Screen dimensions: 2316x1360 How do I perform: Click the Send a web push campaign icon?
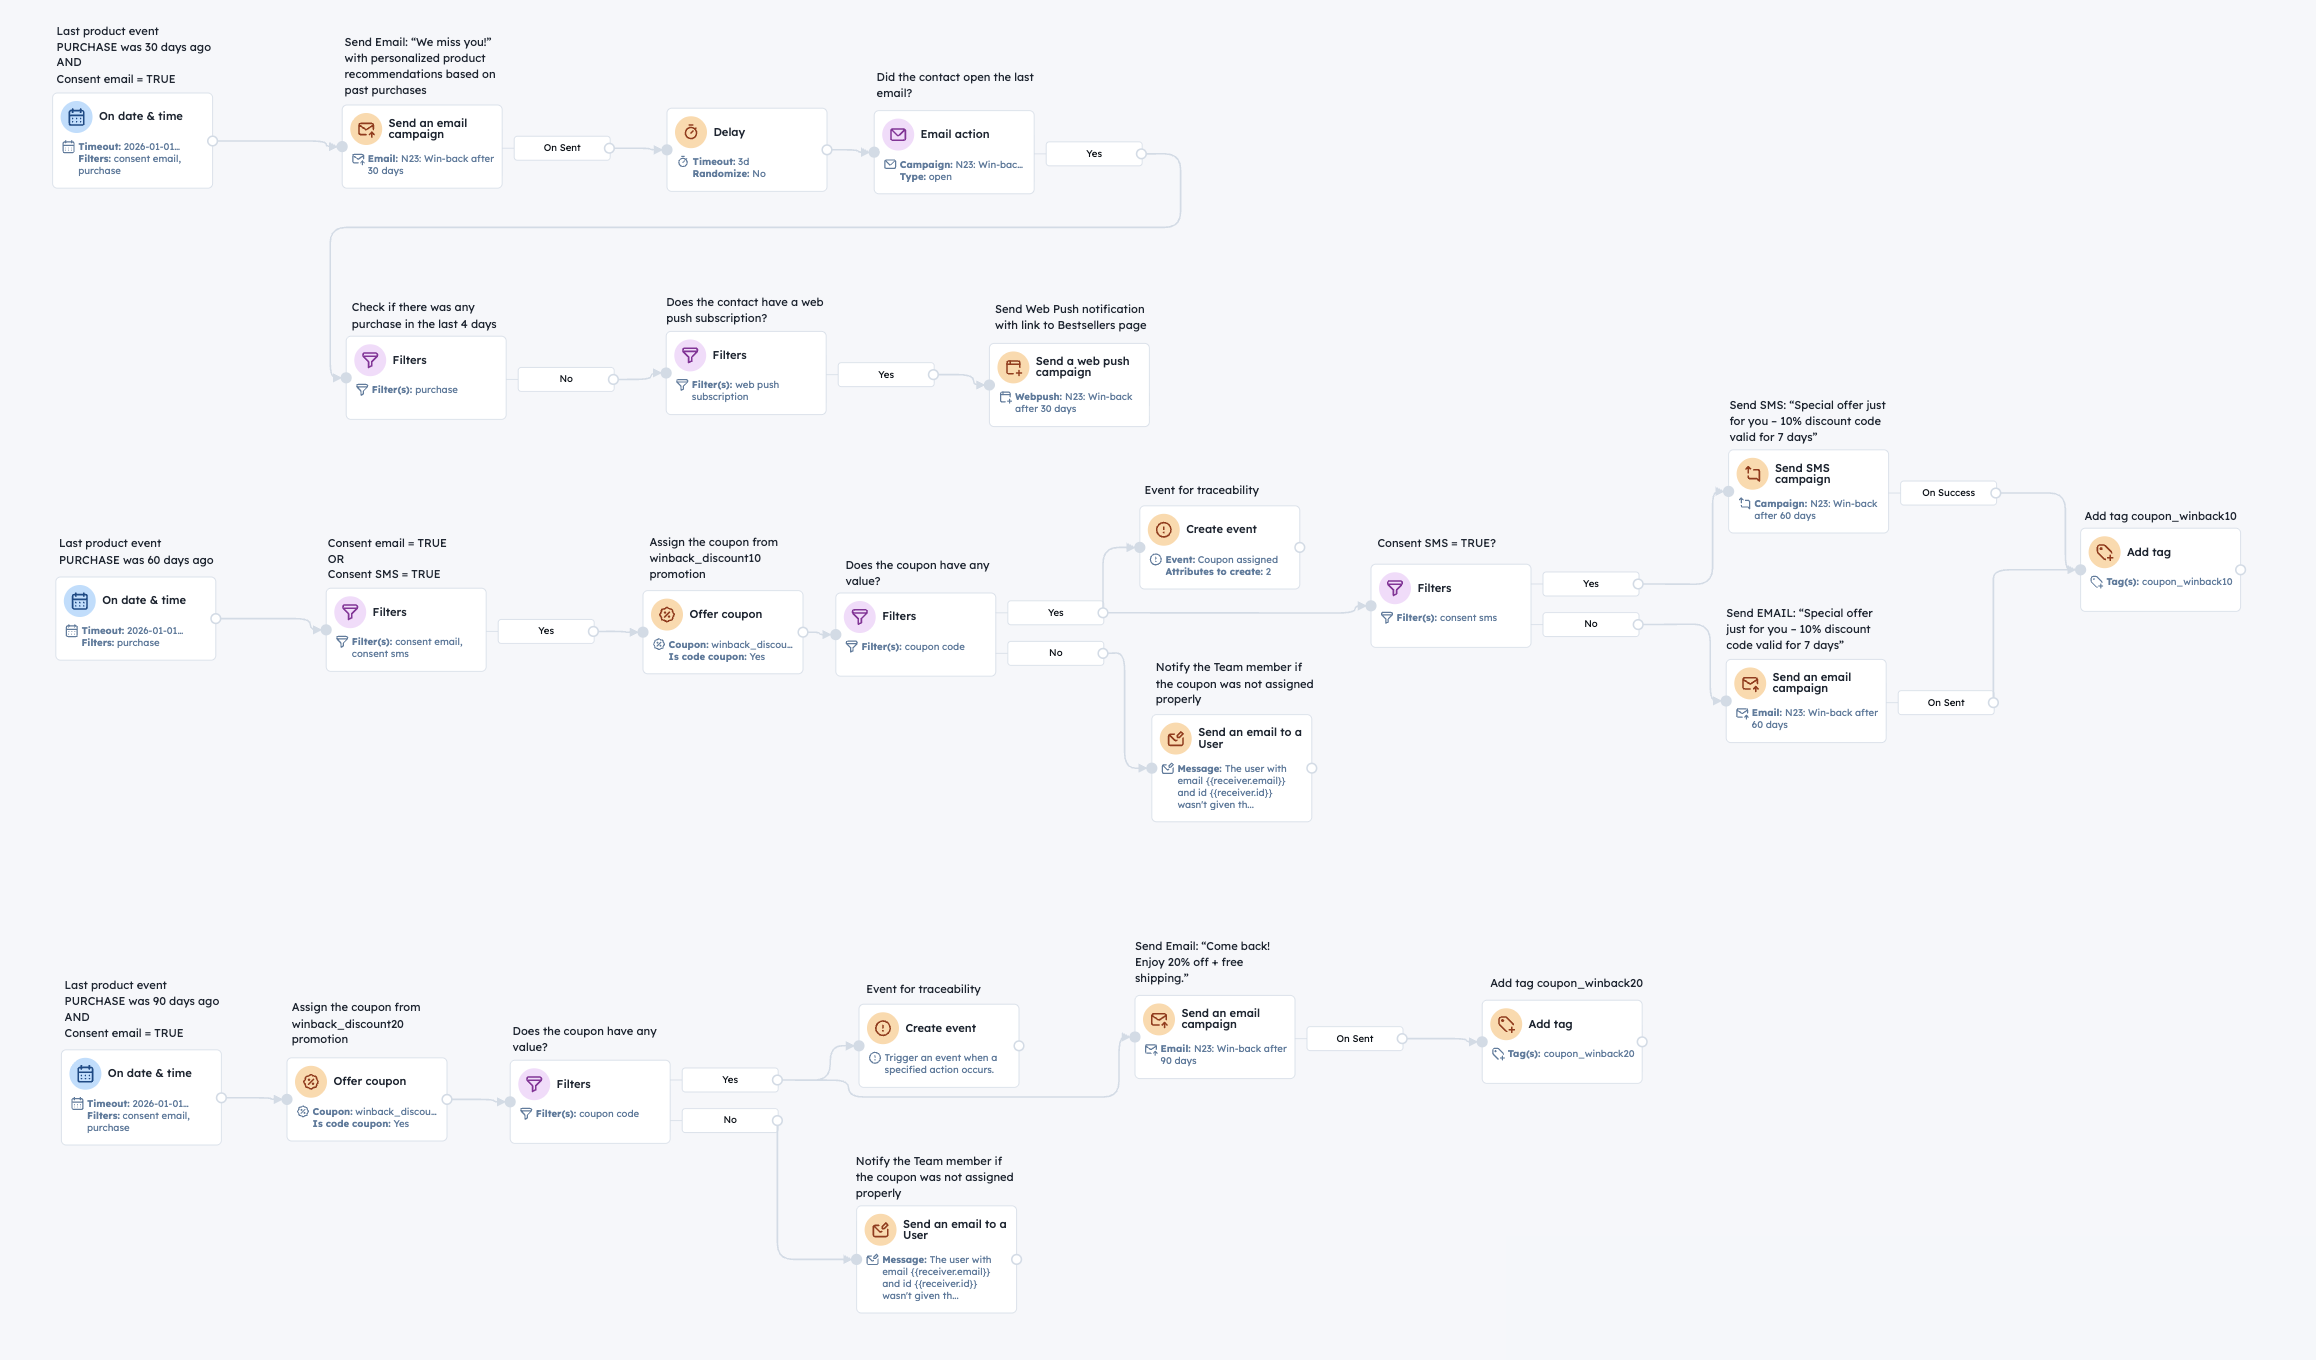pos(1013,367)
